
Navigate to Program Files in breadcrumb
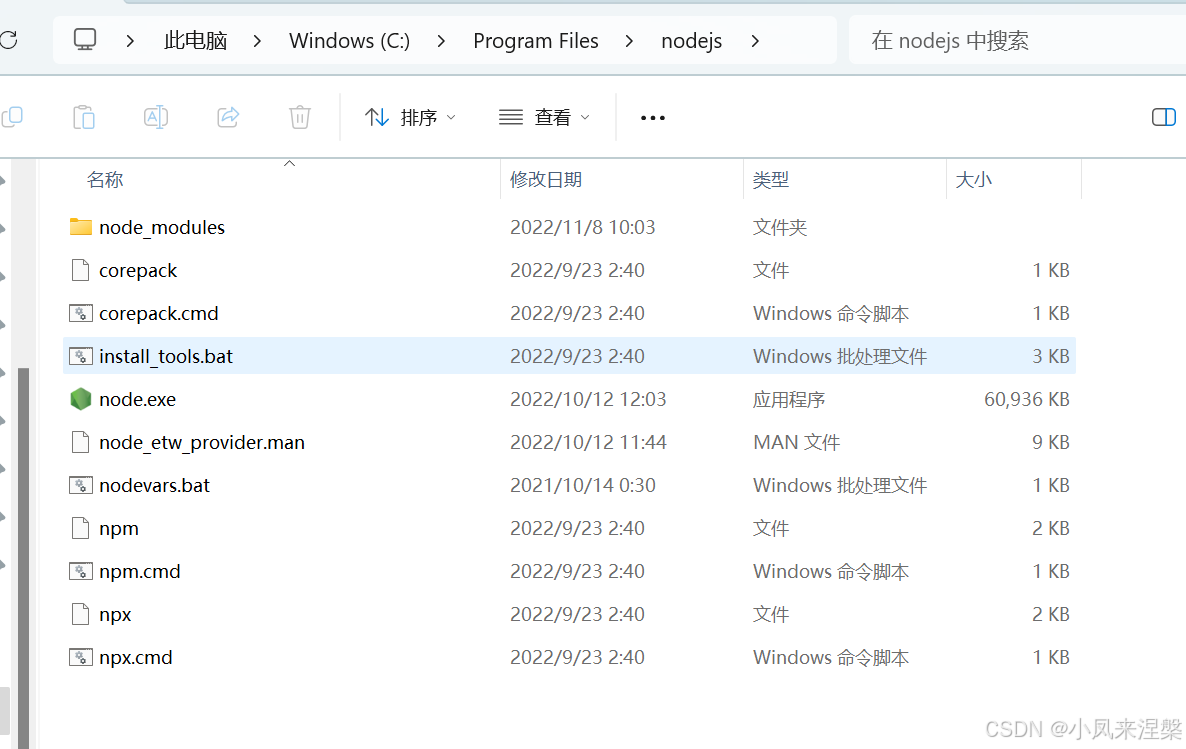pyautogui.click(x=536, y=40)
